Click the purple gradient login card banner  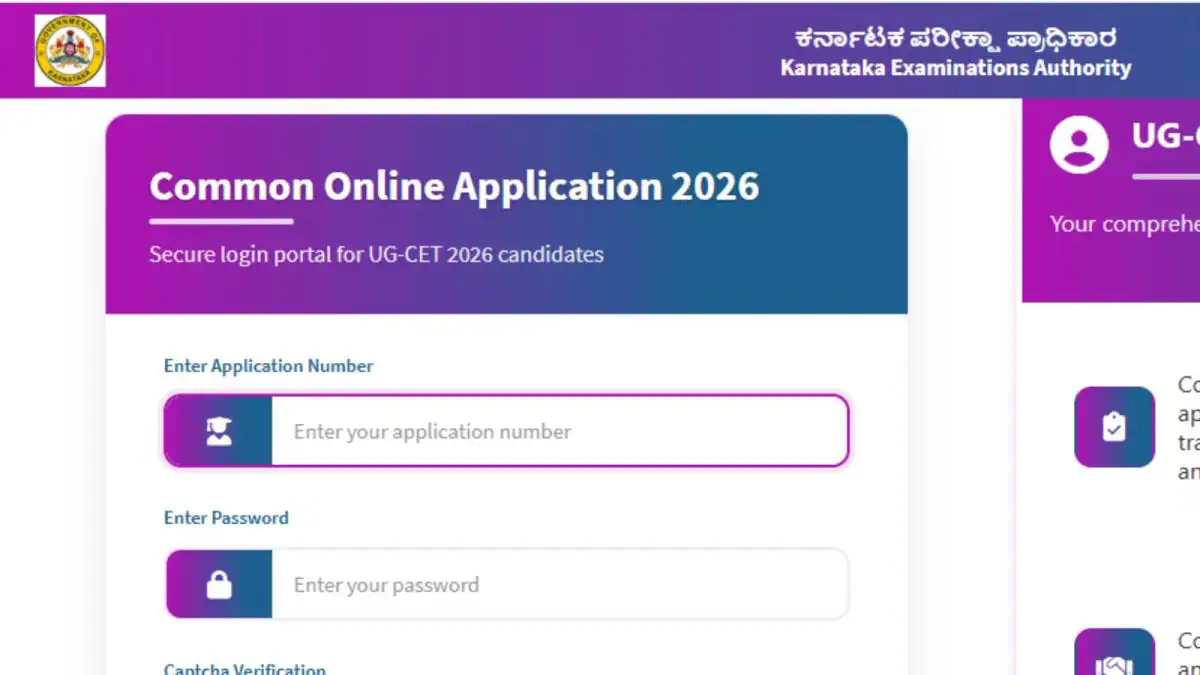pyautogui.click(x=507, y=210)
